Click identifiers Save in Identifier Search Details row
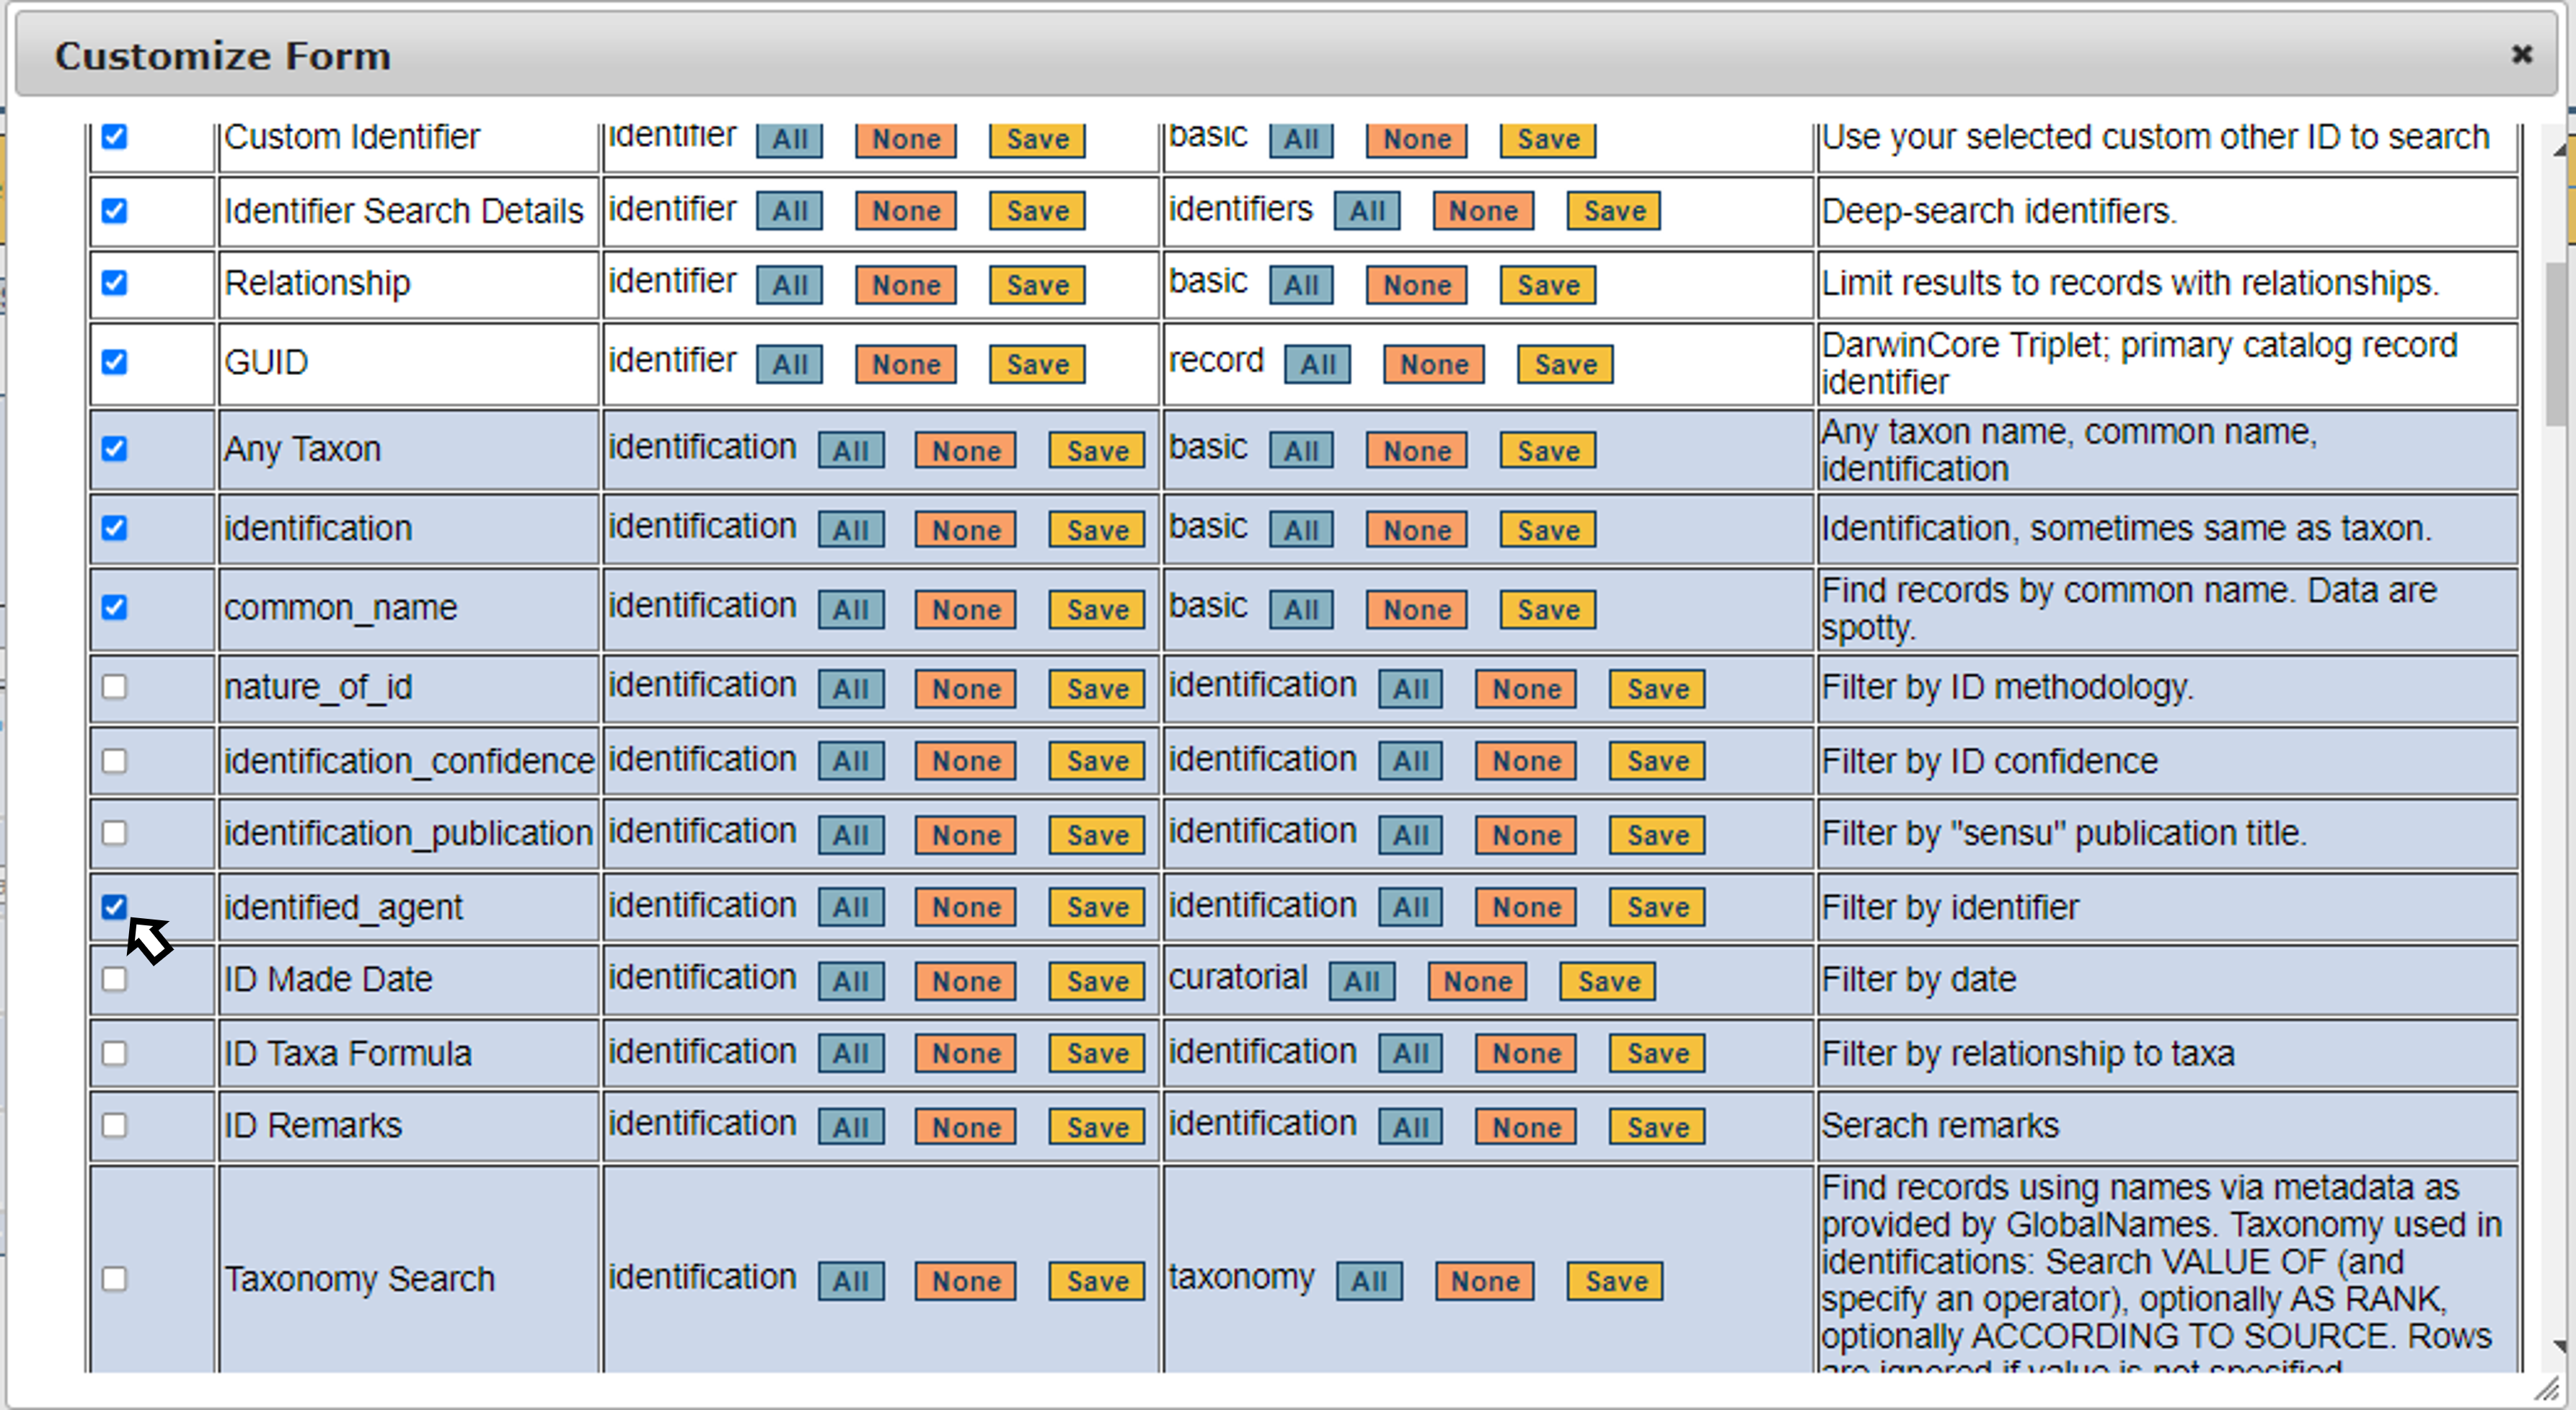2576x1410 pixels. click(1613, 211)
